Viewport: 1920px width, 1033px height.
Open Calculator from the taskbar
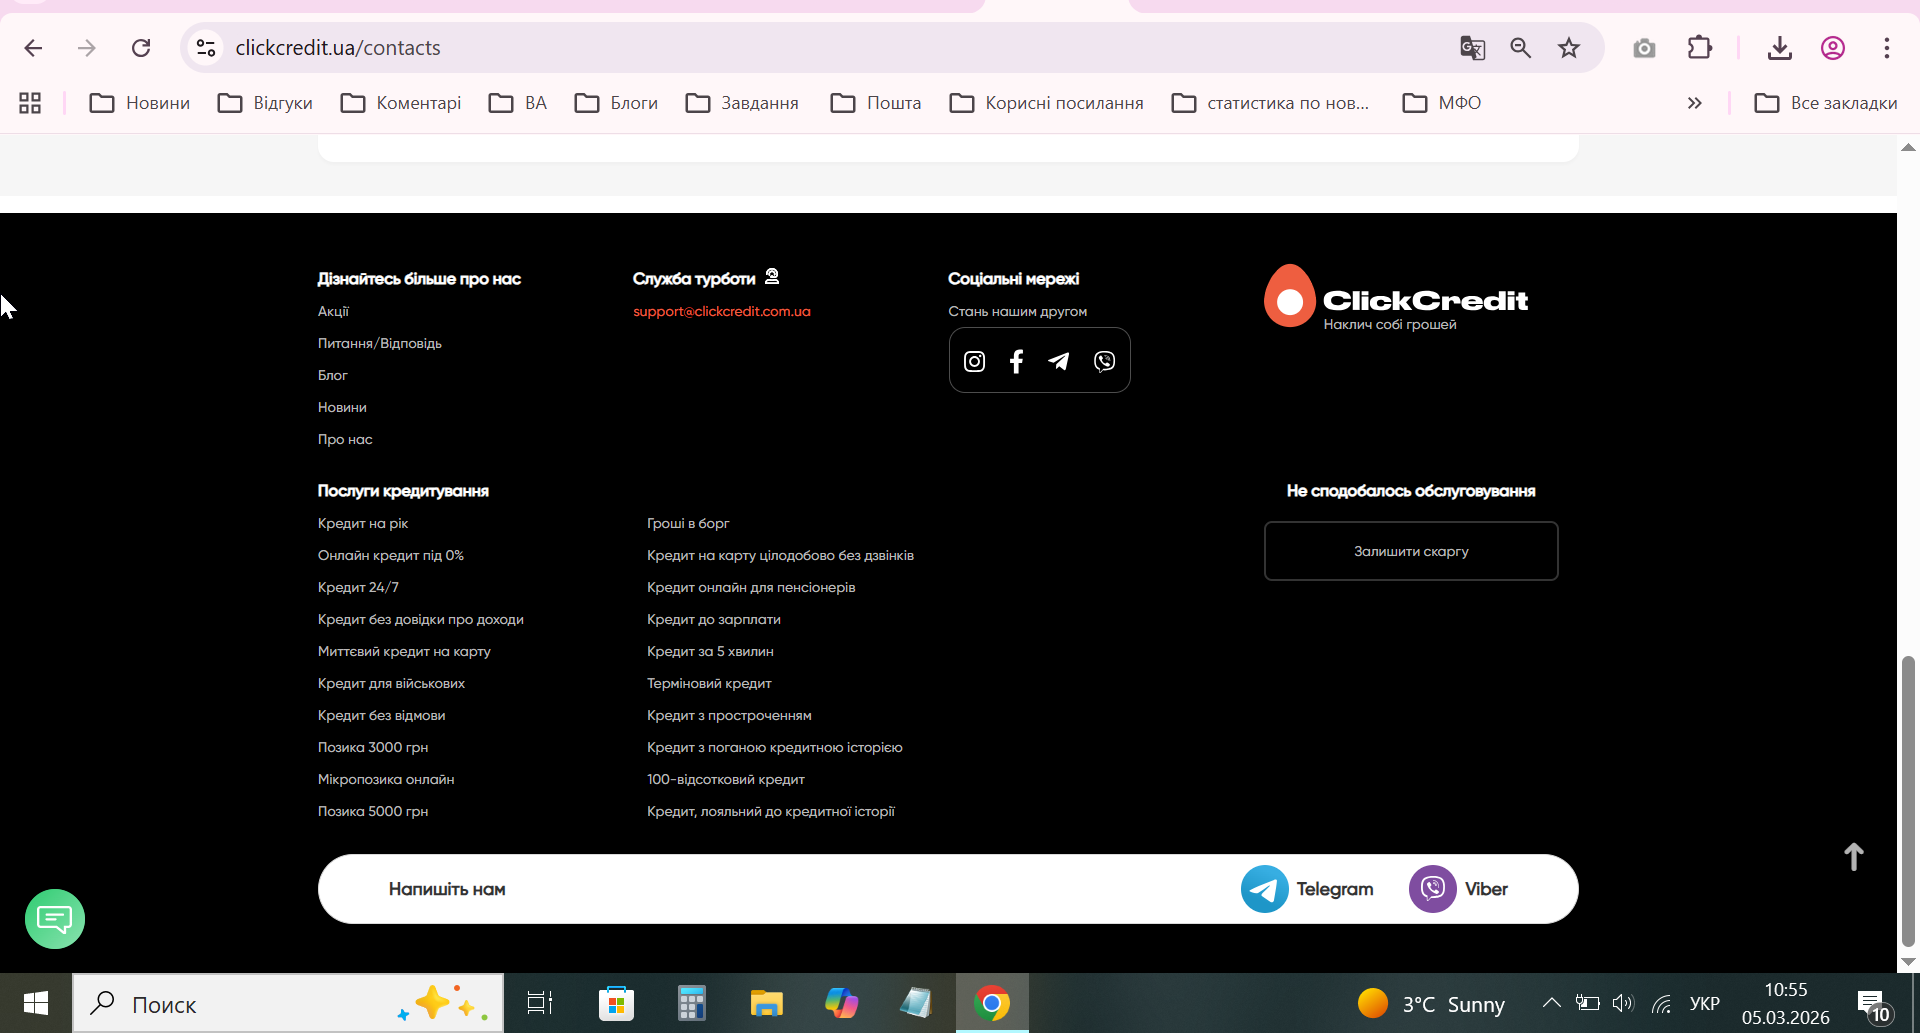point(691,1003)
